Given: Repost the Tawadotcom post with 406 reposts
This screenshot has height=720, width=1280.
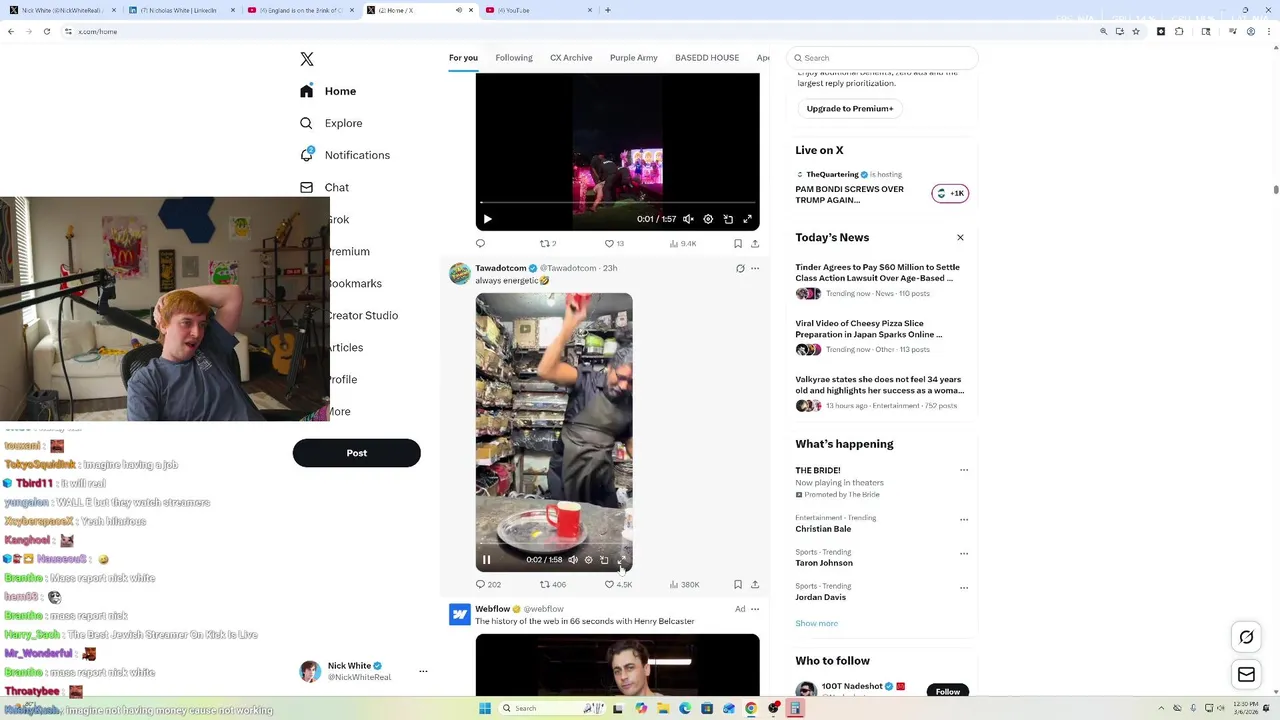Looking at the screenshot, I should (x=553, y=584).
